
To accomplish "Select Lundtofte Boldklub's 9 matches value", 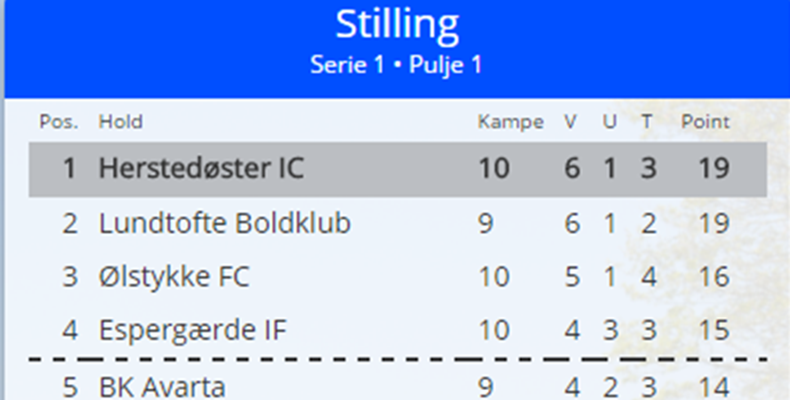I will [x=485, y=223].
